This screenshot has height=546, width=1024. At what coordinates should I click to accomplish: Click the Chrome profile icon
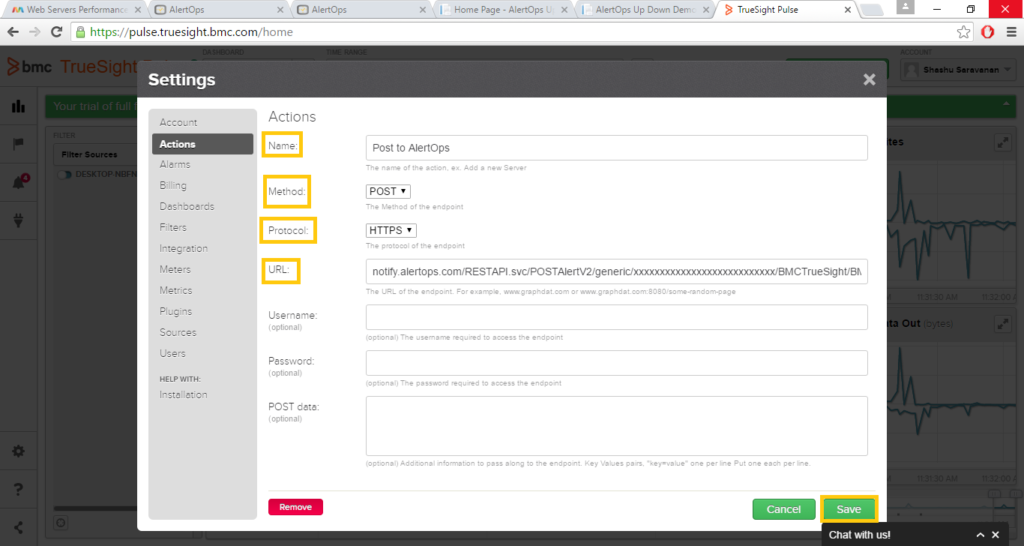pyautogui.click(x=905, y=7)
